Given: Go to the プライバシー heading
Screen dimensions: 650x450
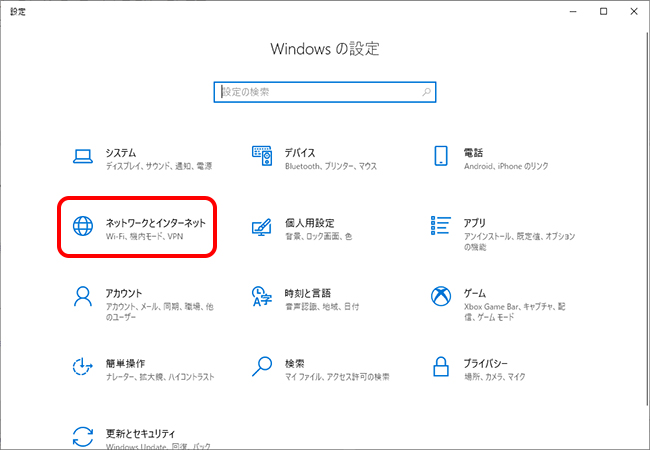Looking at the screenshot, I should pos(485,363).
